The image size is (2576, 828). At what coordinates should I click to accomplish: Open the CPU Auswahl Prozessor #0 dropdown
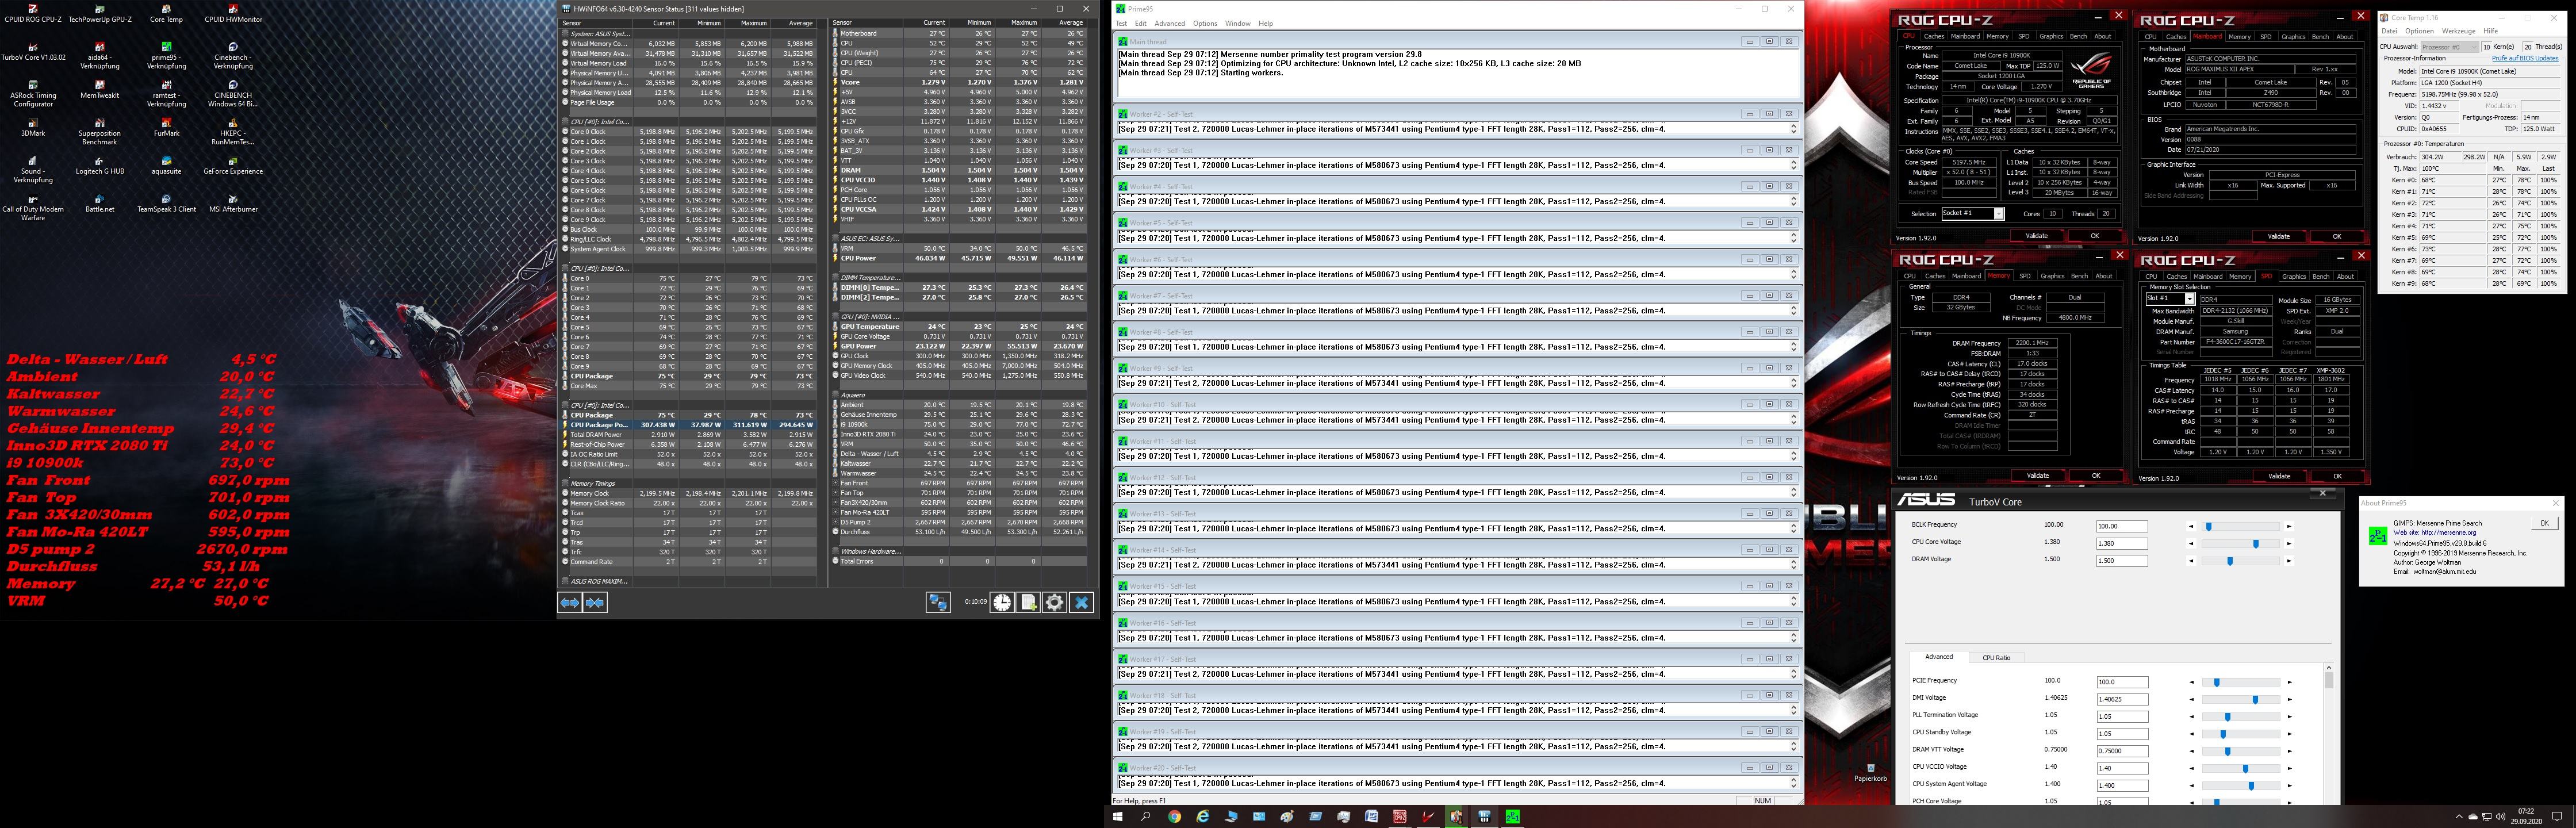pyautogui.click(x=2449, y=47)
